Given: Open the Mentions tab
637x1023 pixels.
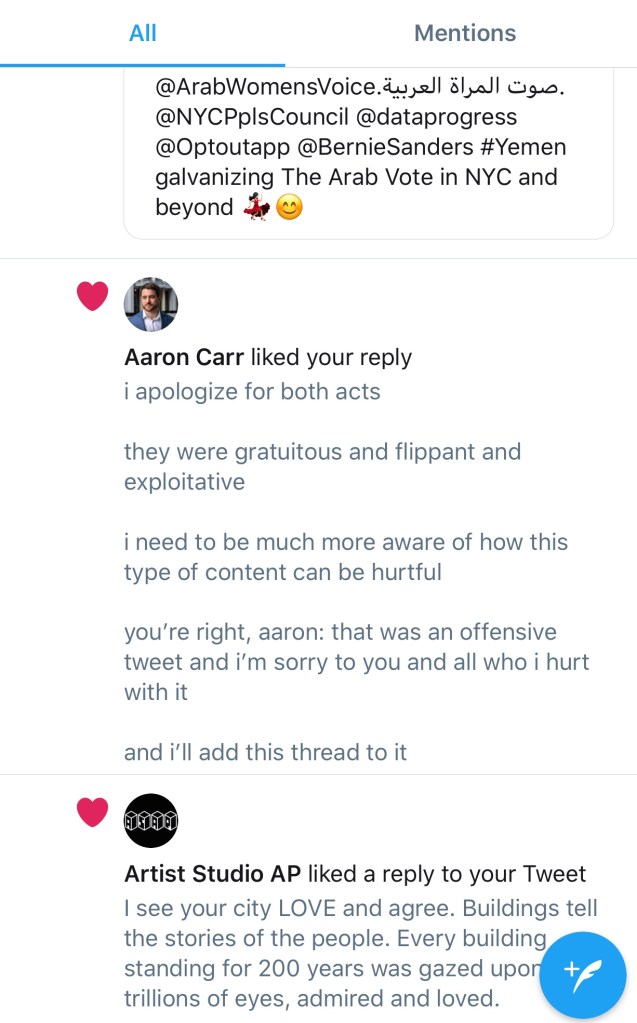Looking at the screenshot, I should click(465, 33).
